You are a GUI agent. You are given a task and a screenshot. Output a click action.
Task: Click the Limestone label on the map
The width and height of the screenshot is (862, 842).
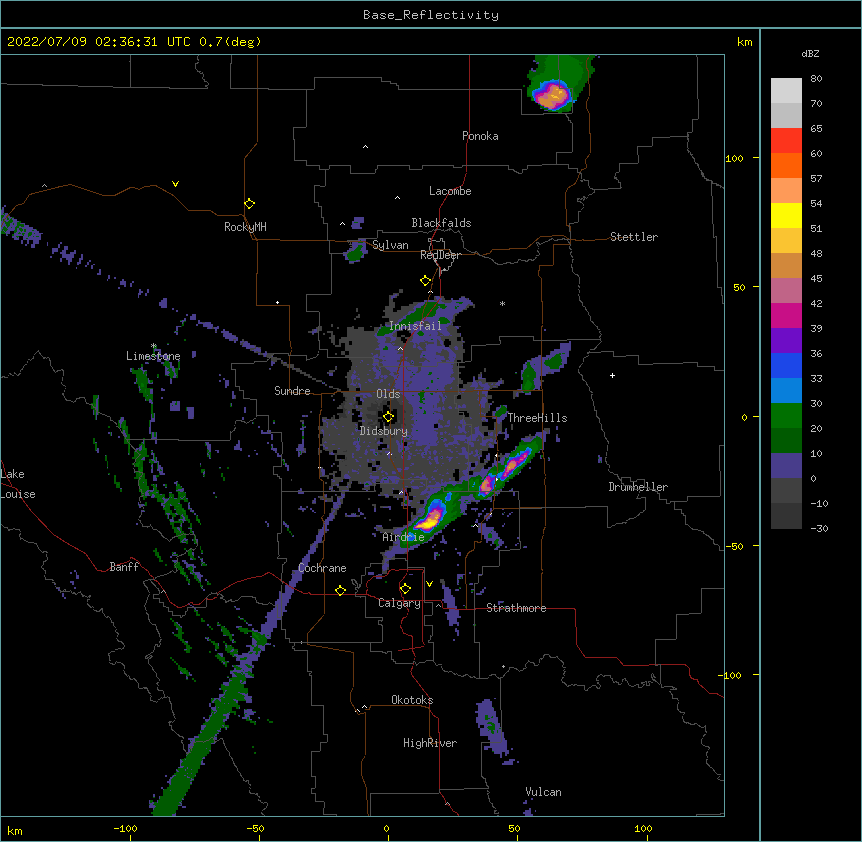(153, 356)
